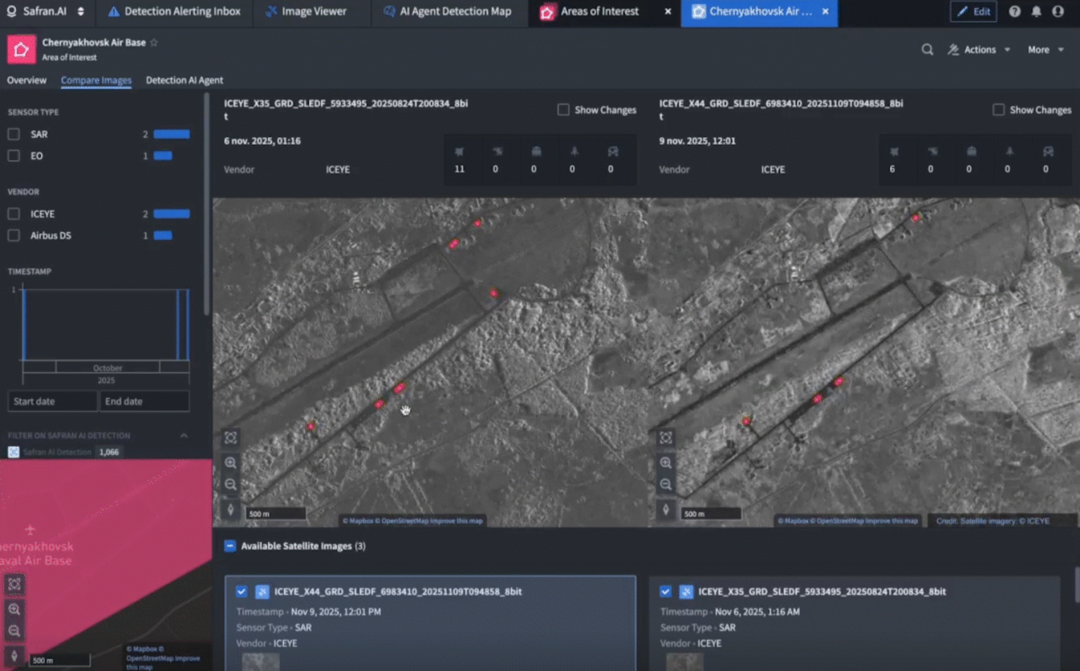Zoom out on the right SAR image
This screenshot has width=1080, height=671.
pos(666,484)
